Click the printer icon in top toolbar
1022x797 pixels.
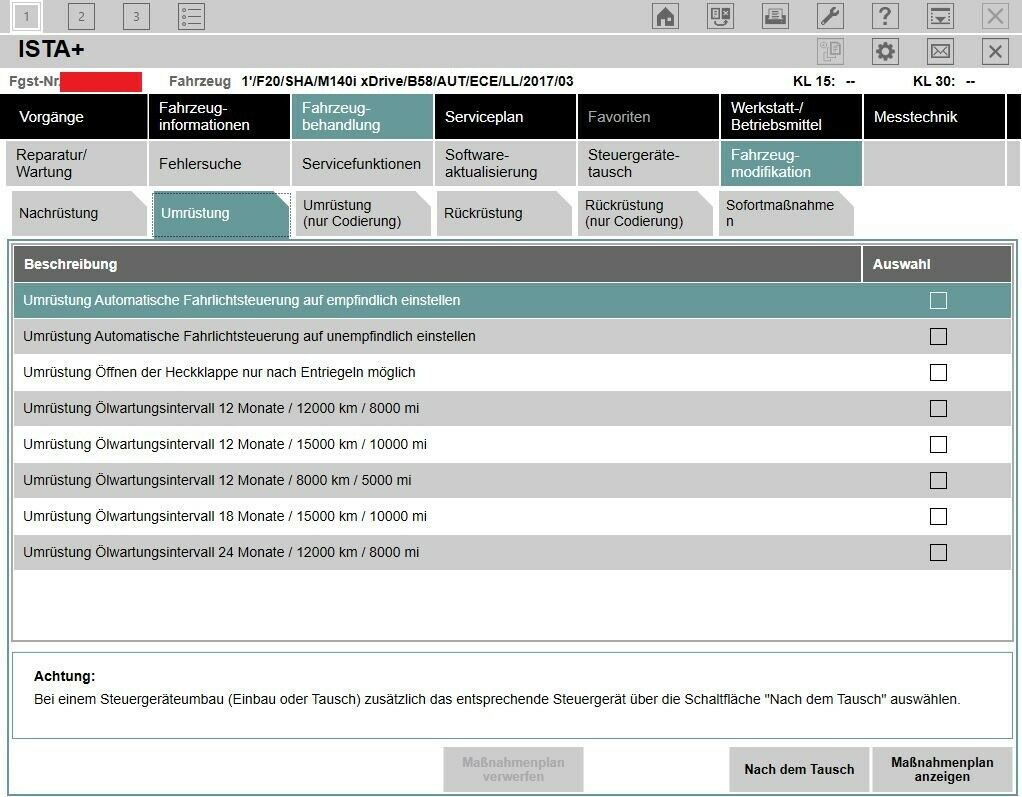coord(775,16)
